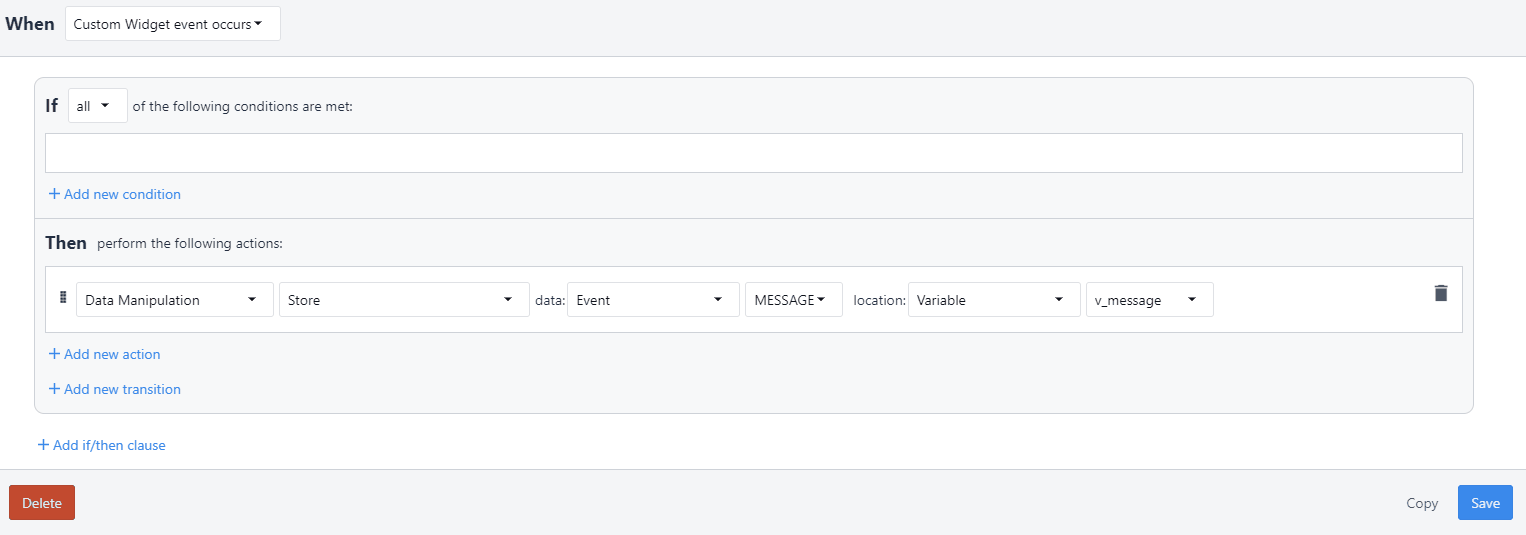1526x535 pixels.
Task: Expand the MESSAGE field dropdown
Action: 793,300
